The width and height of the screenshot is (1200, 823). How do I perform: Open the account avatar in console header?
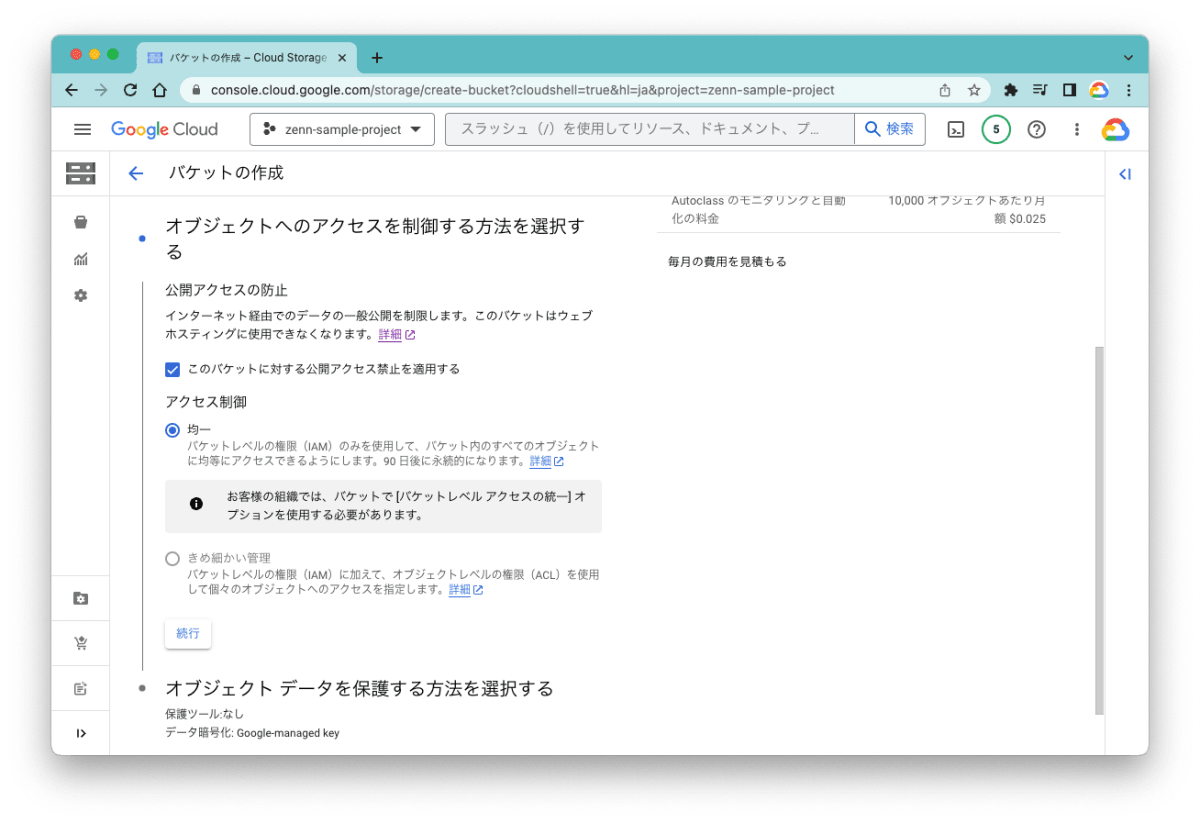pos(1115,130)
